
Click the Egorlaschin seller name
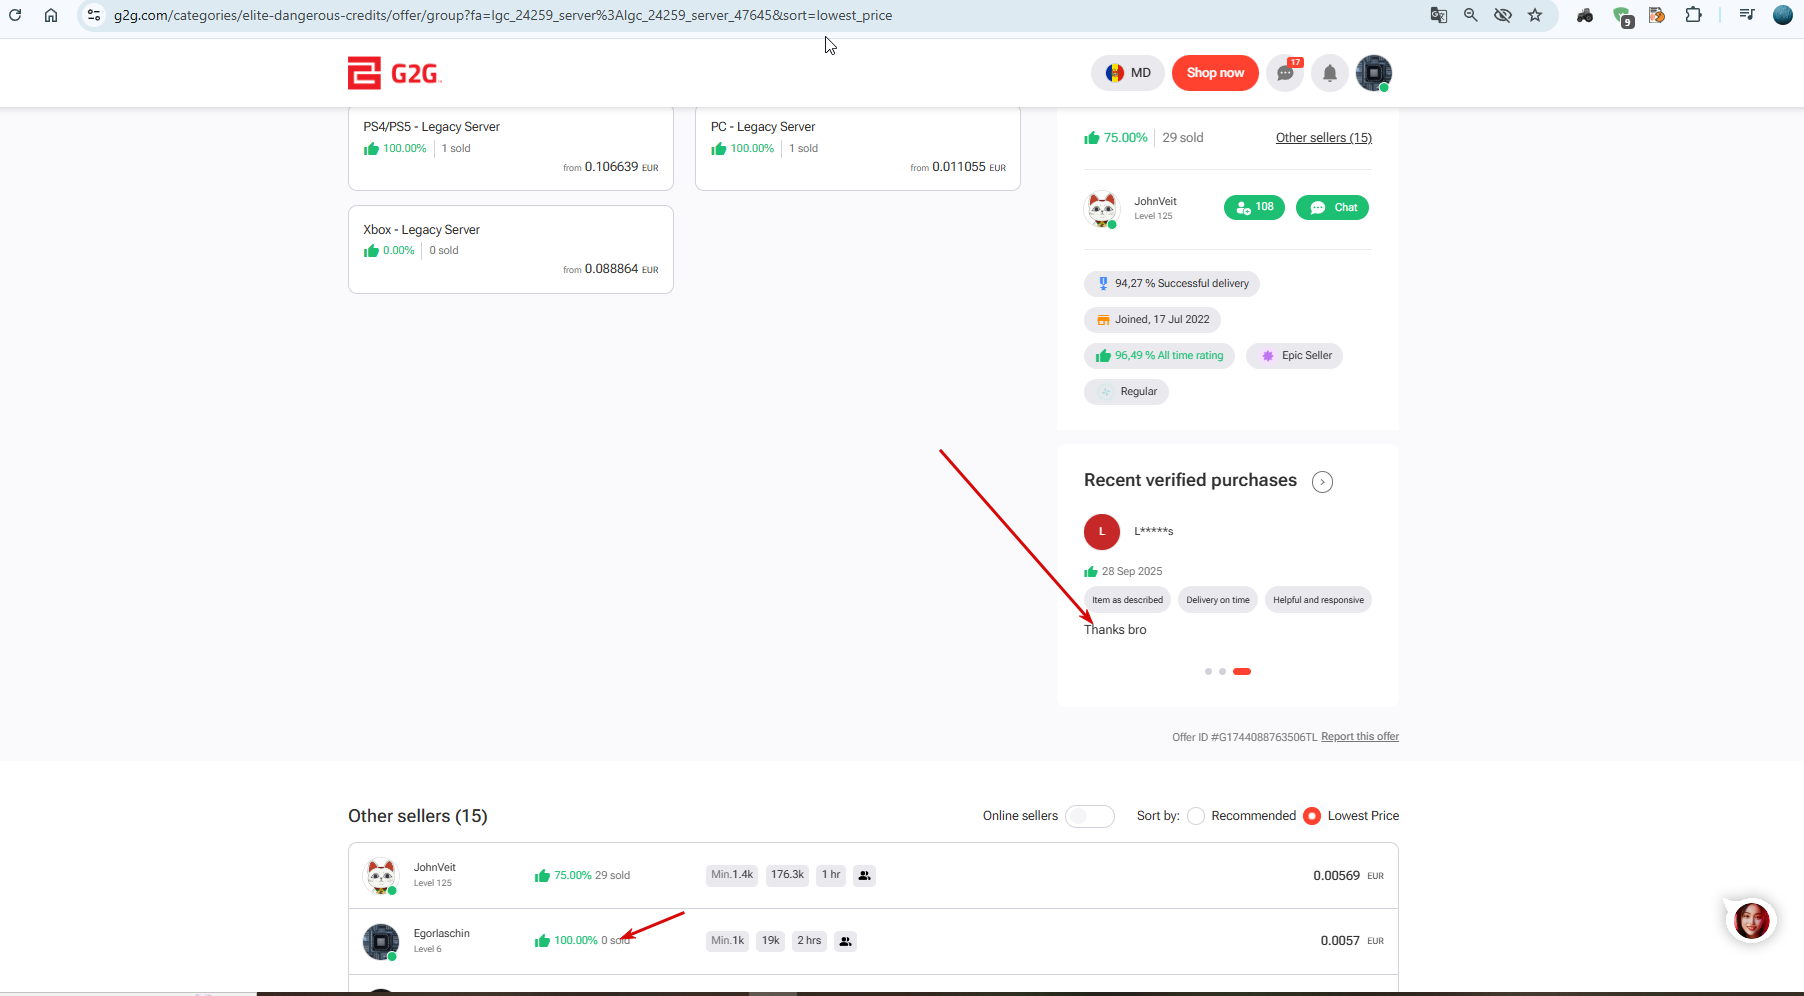[x=442, y=934]
